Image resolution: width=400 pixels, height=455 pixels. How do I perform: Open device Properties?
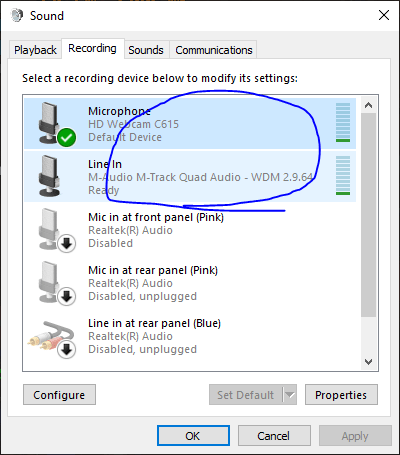(341, 395)
